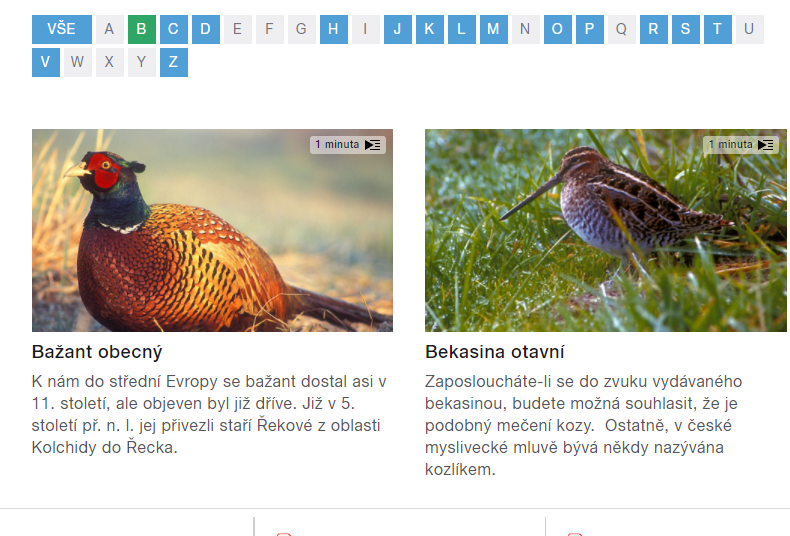Image resolution: width=790 pixels, height=536 pixels.
Task: Select letter V filter
Action: tap(46, 62)
